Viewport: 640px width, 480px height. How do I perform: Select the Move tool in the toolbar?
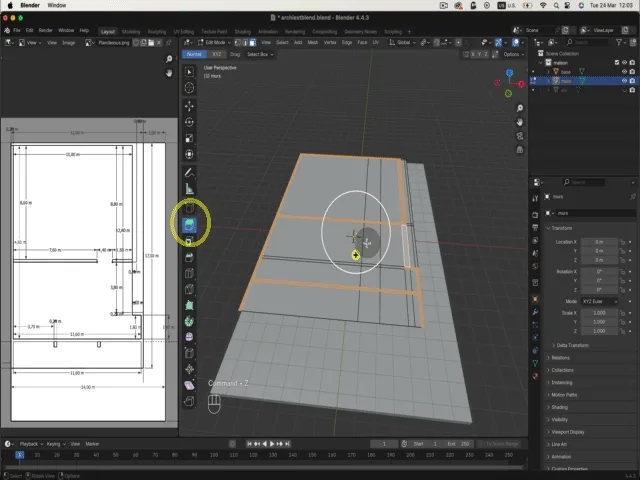point(190,105)
